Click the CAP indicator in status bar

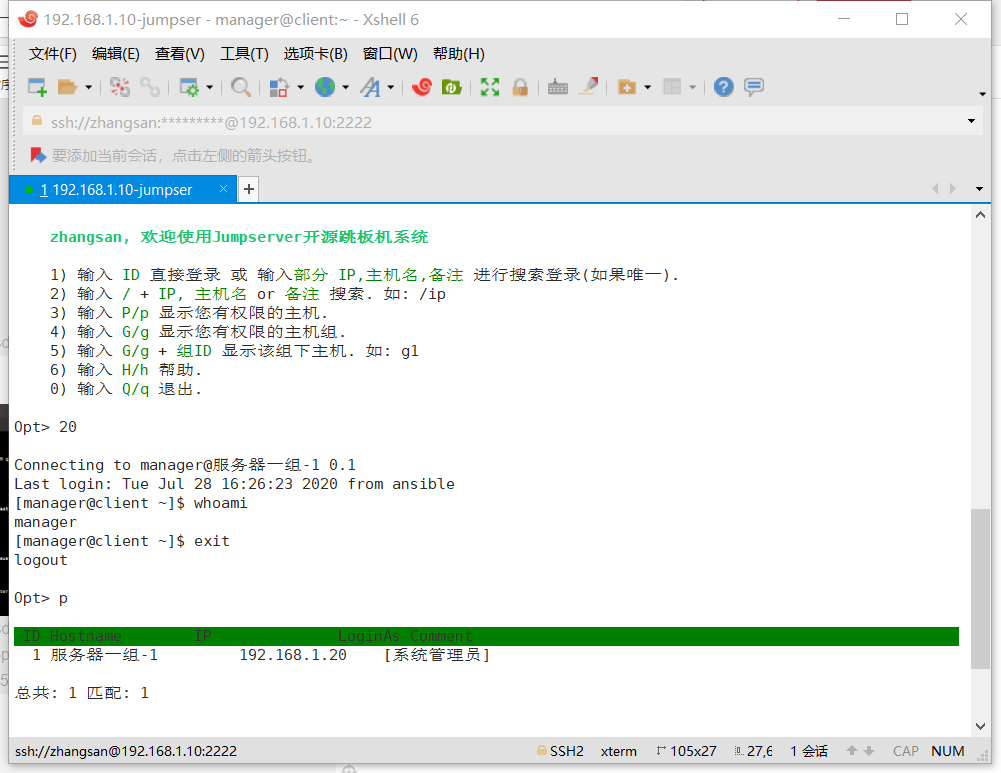pyautogui.click(x=905, y=751)
